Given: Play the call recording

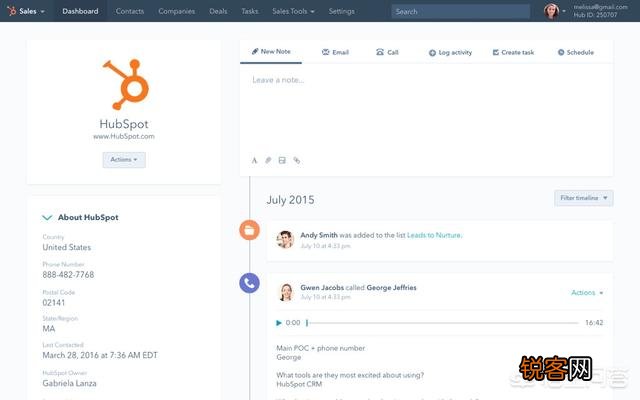Looking at the screenshot, I should [x=279, y=323].
